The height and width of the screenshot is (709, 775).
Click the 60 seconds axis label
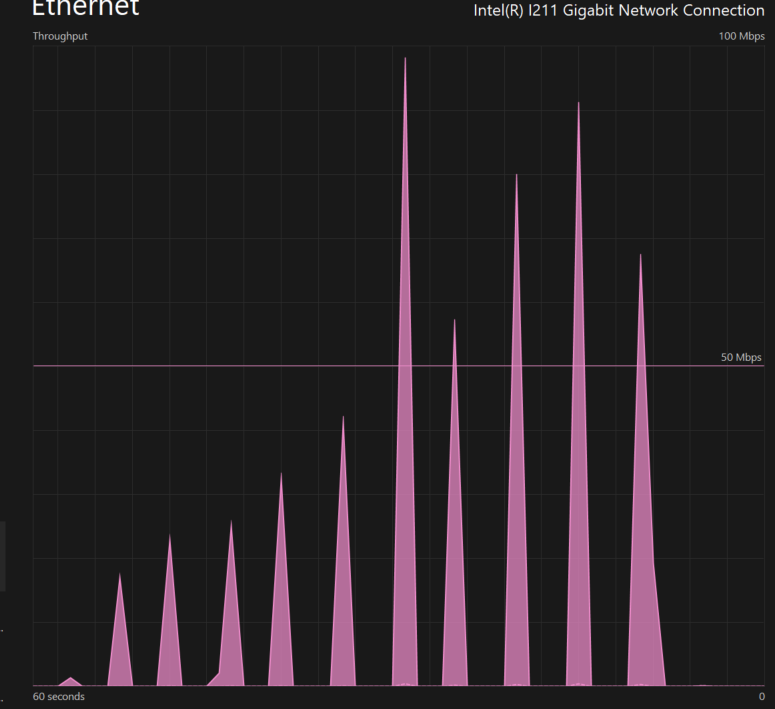coord(58,696)
